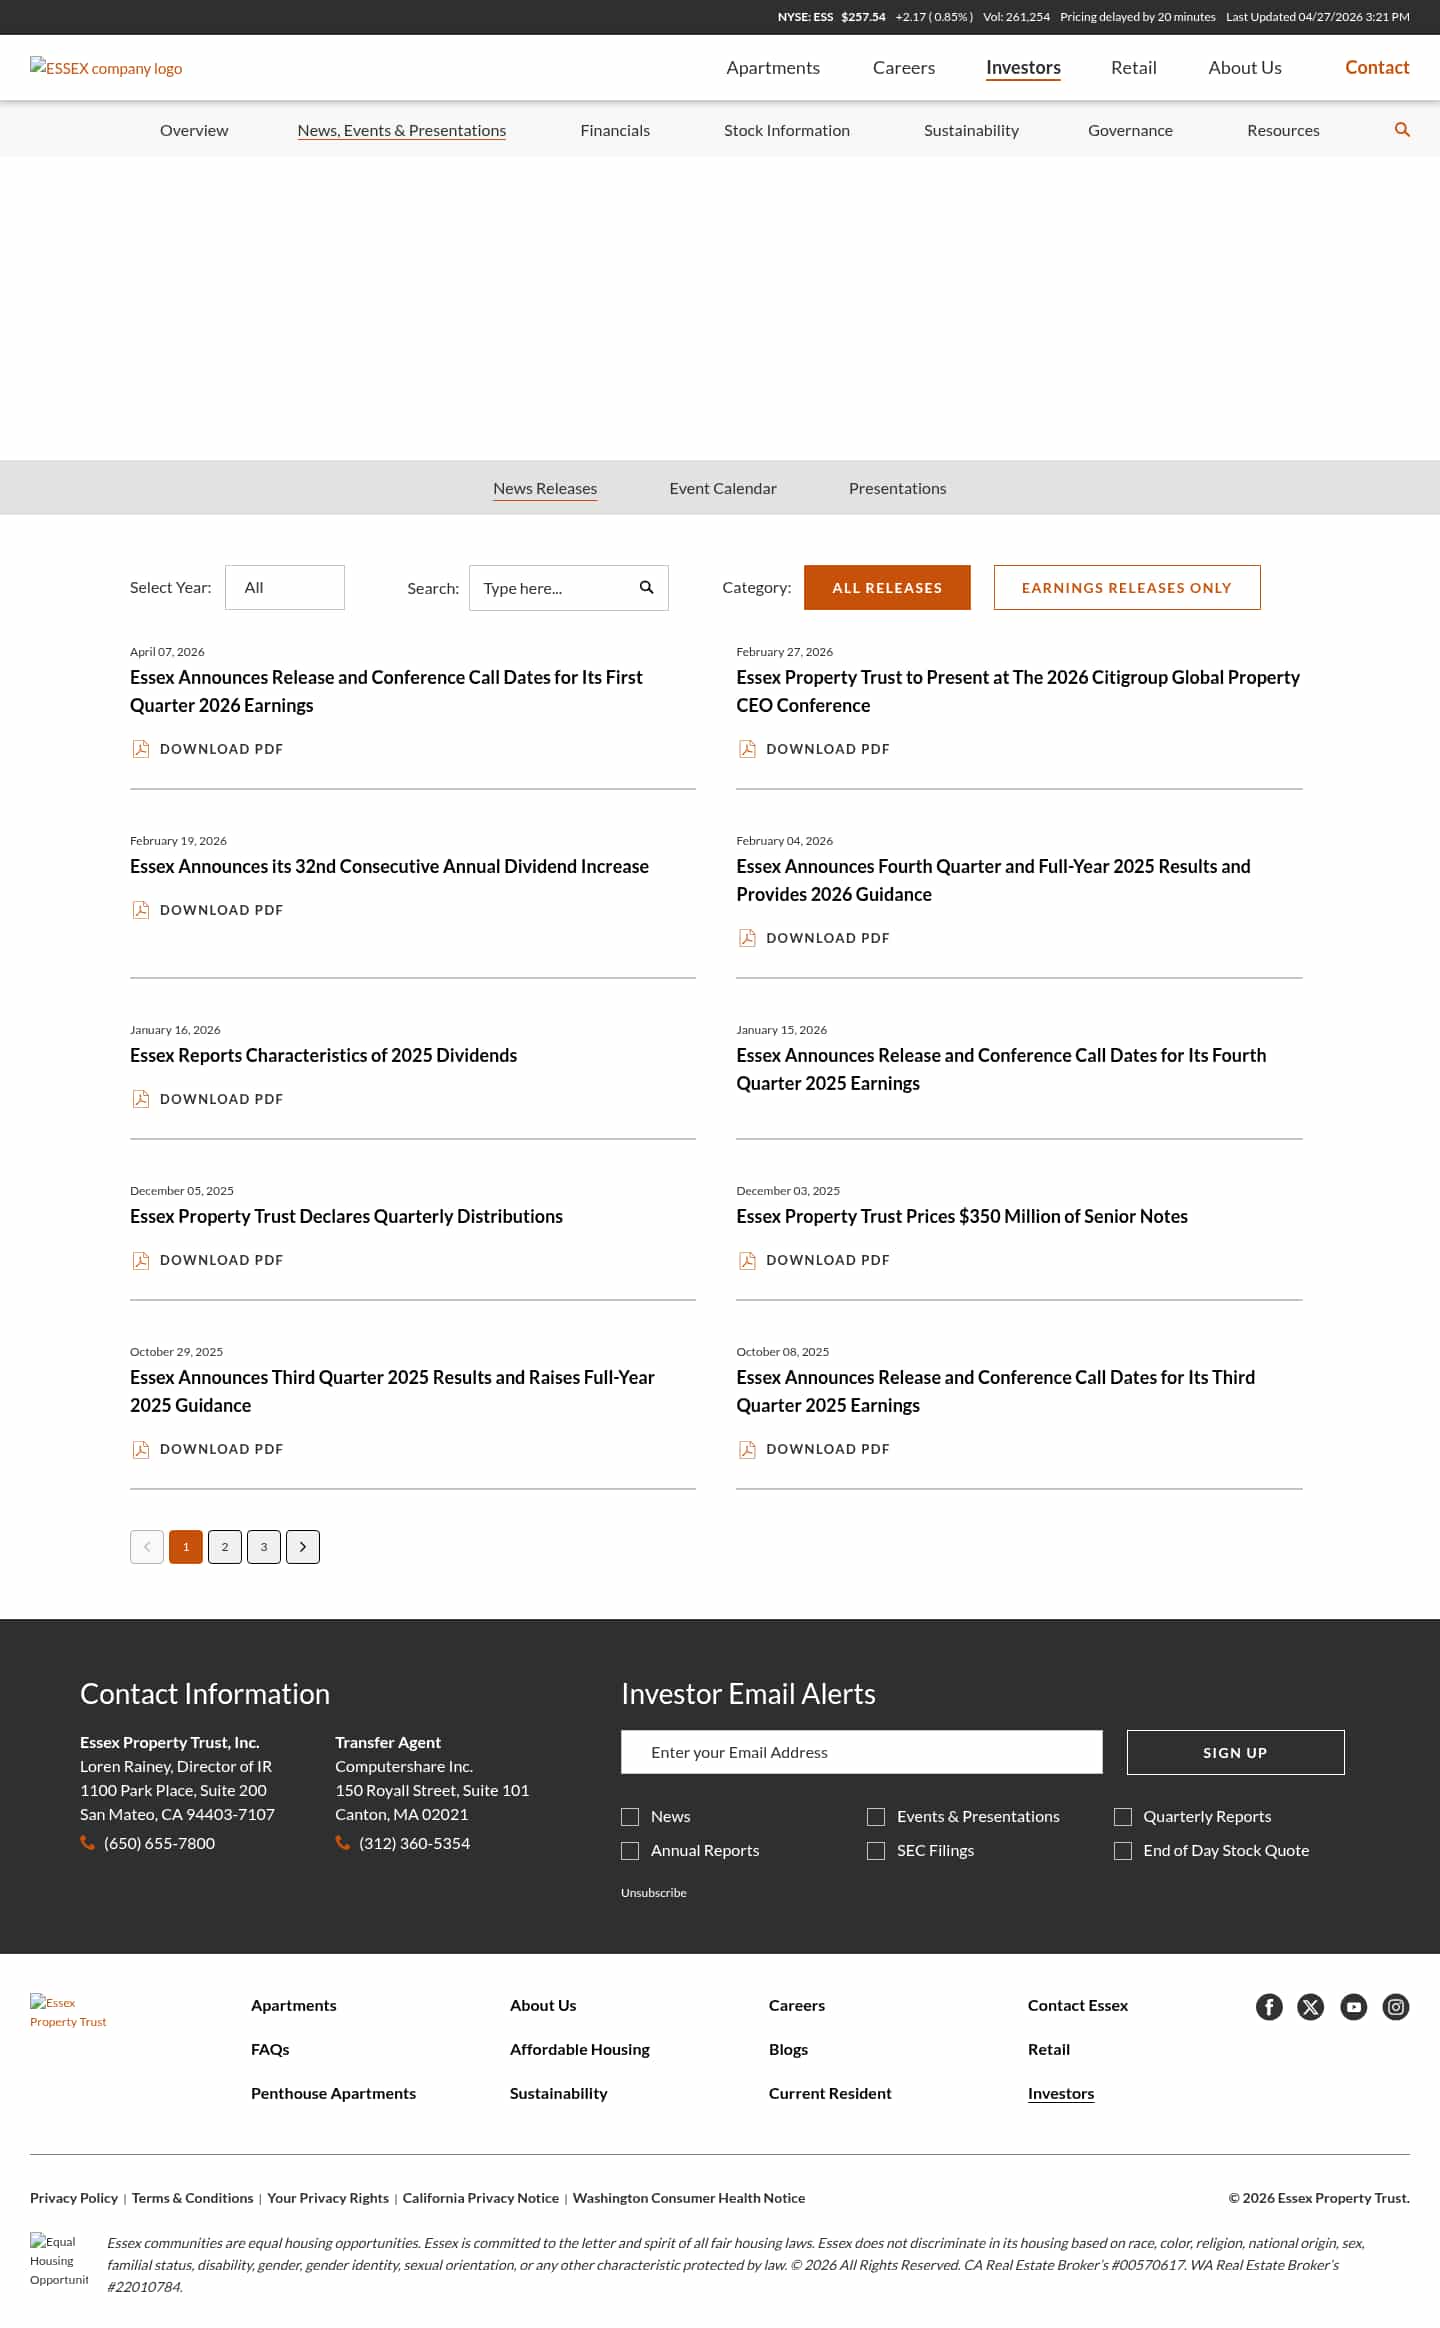1440x2328 pixels.
Task: Click the Essex Property Trust footer logo
Action: tap(68, 2012)
